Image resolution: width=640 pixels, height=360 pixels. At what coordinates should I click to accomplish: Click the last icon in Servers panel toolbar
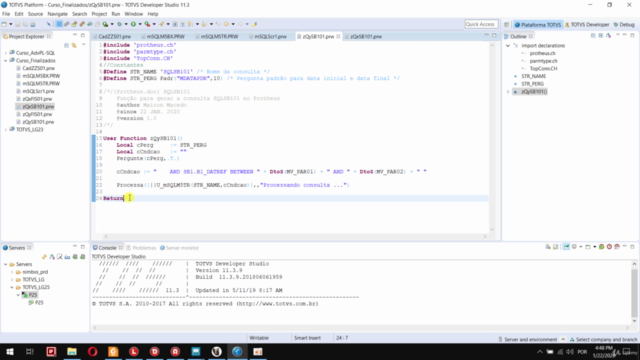click(x=83, y=257)
